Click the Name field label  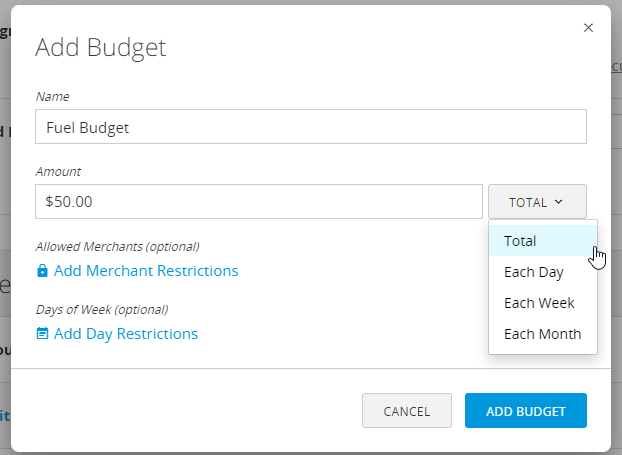pos(52,96)
